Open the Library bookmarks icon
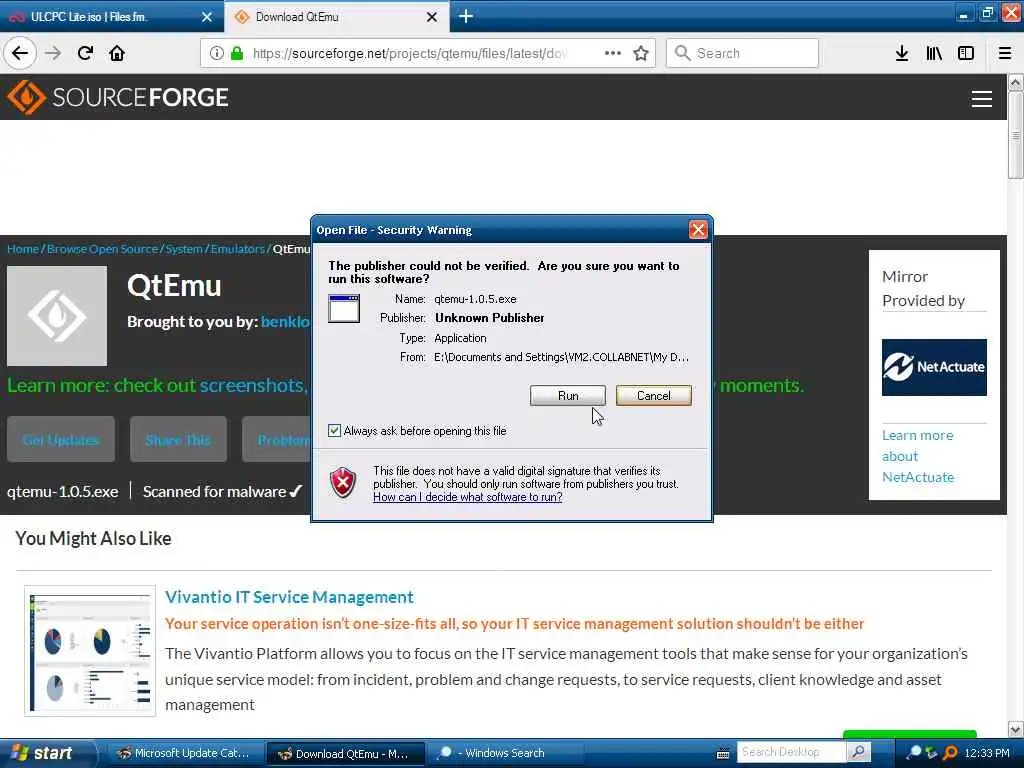The image size is (1024, 768). point(934,53)
